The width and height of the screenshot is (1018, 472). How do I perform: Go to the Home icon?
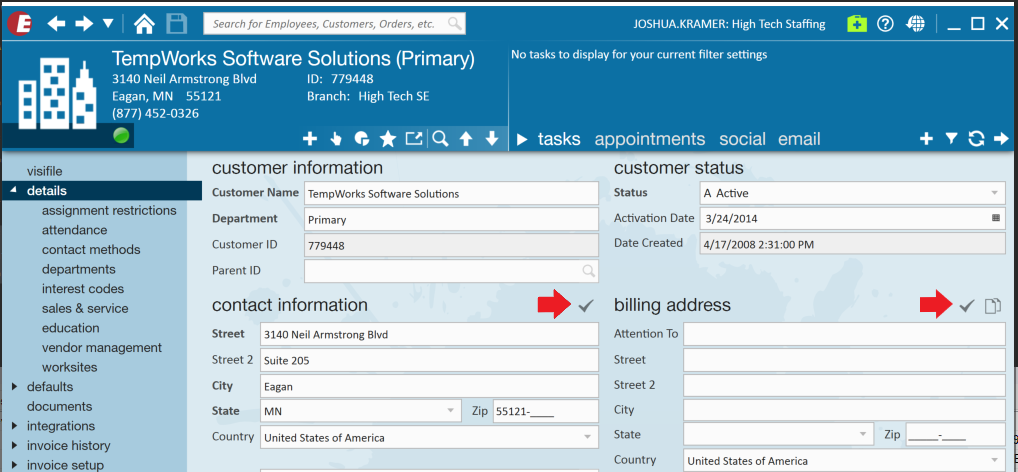click(144, 24)
